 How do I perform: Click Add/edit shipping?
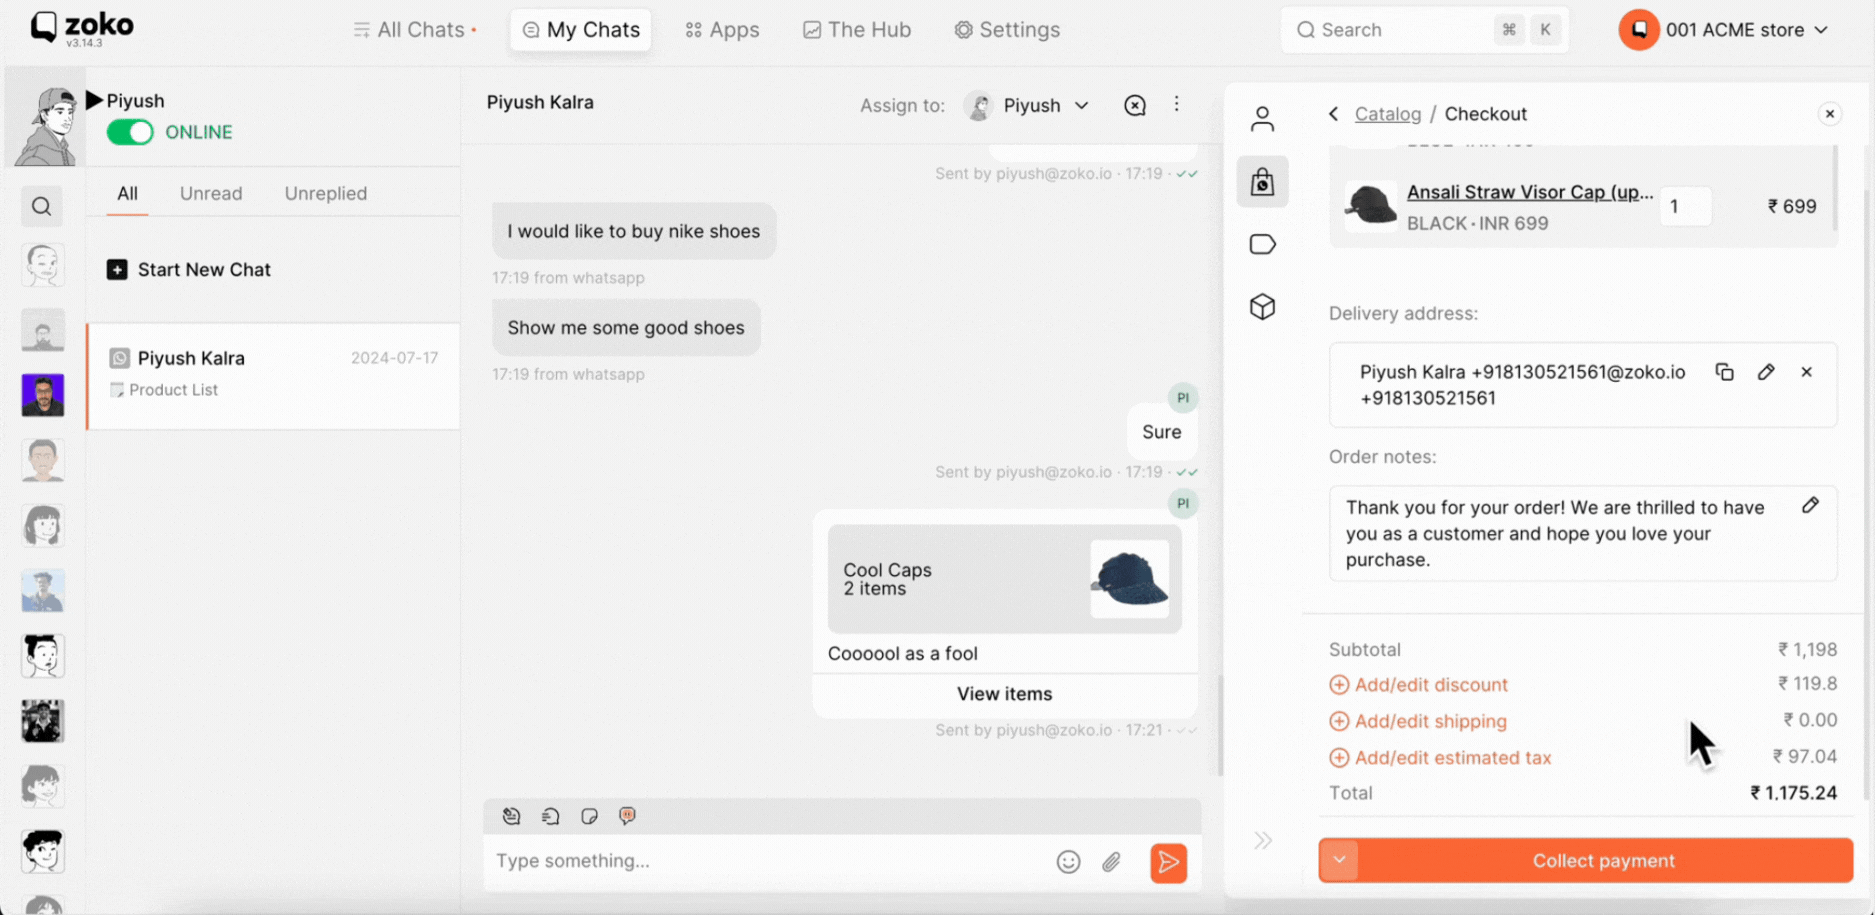pos(1430,721)
